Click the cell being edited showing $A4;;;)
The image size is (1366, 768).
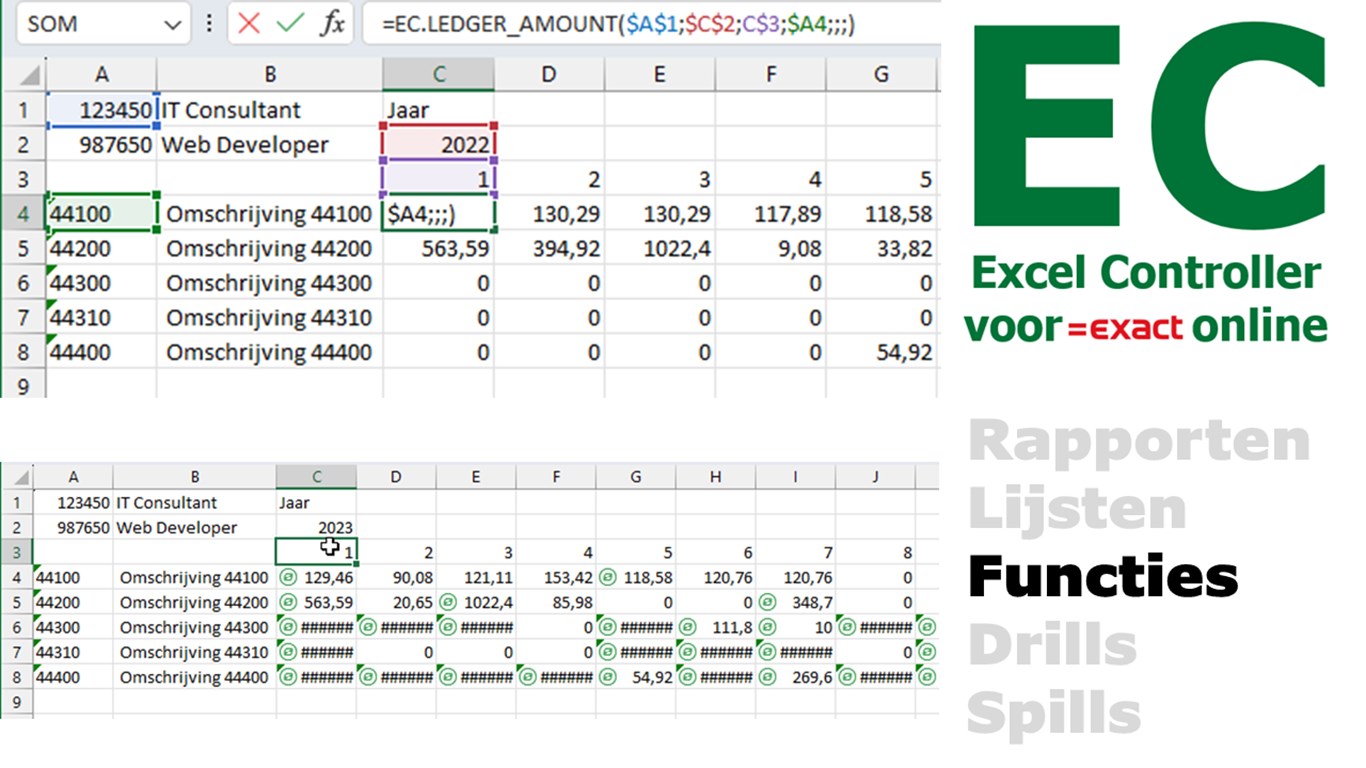coord(438,213)
